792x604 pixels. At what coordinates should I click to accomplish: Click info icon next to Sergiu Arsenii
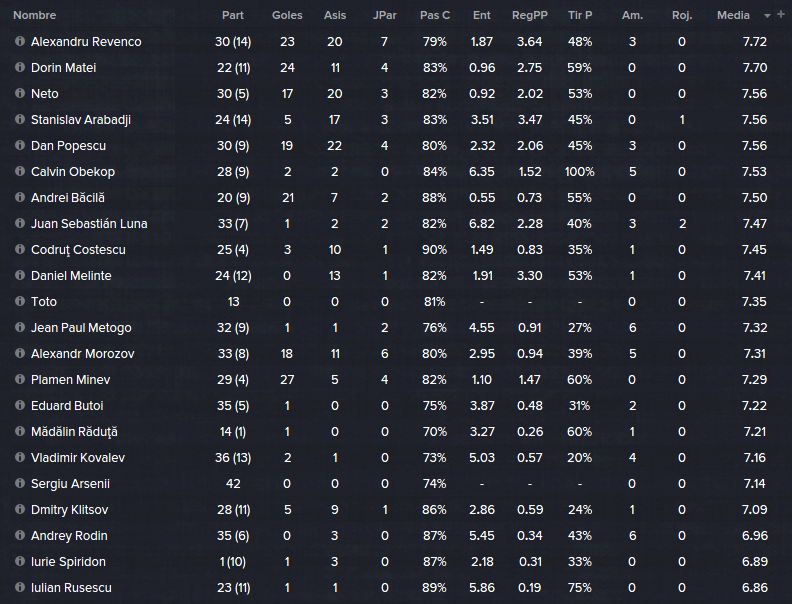coord(20,483)
